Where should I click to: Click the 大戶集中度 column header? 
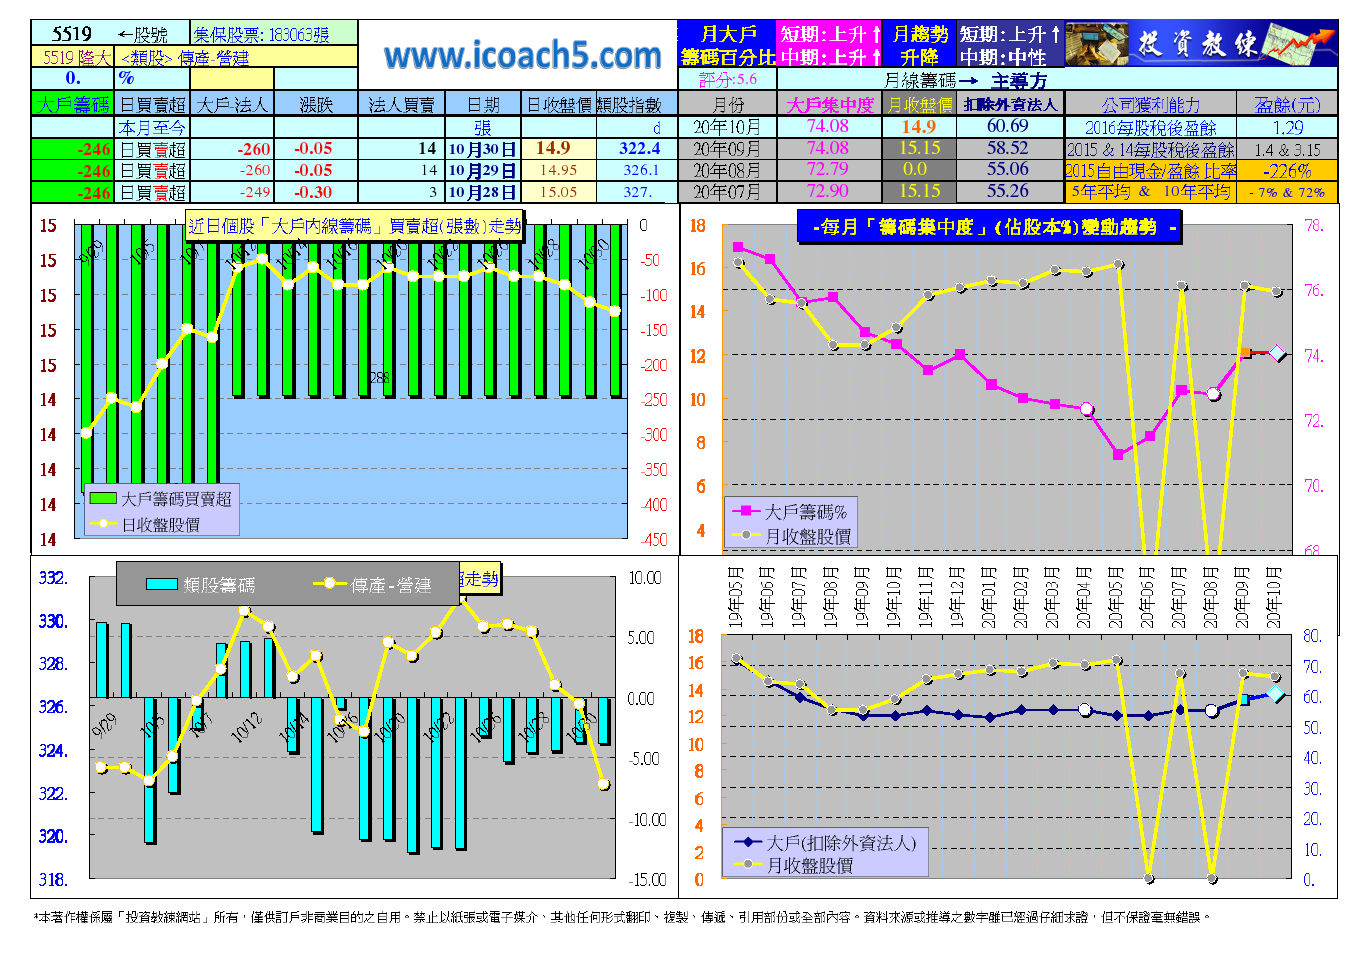[829, 104]
